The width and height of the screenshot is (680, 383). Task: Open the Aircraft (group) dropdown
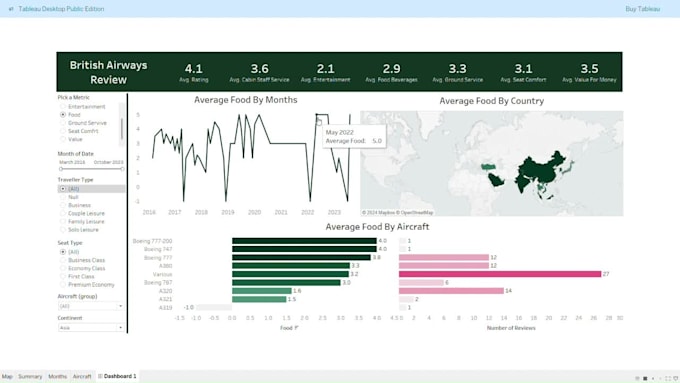91,306
